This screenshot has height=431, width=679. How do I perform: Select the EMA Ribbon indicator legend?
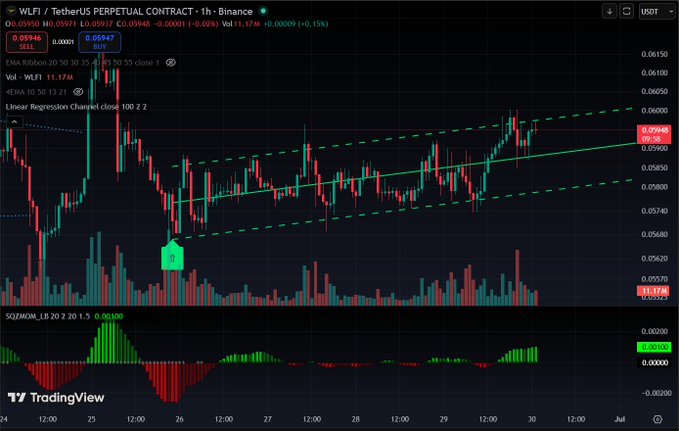coord(82,62)
